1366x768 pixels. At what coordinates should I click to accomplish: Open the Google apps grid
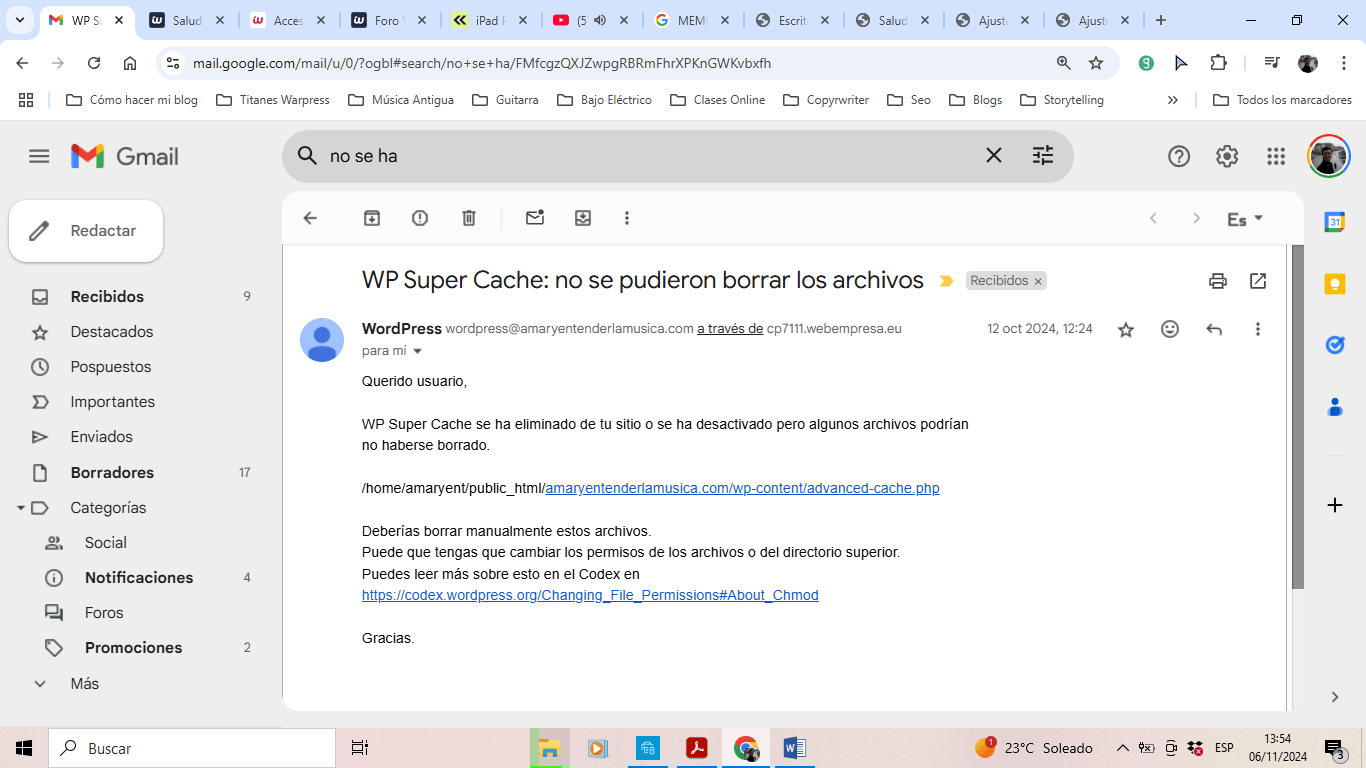click(x=1276, y=156)
